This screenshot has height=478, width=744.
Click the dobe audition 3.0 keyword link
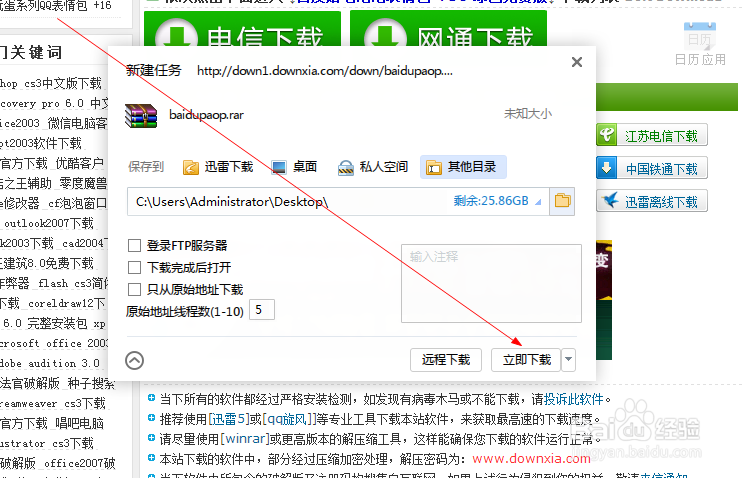tap(50, 363)
